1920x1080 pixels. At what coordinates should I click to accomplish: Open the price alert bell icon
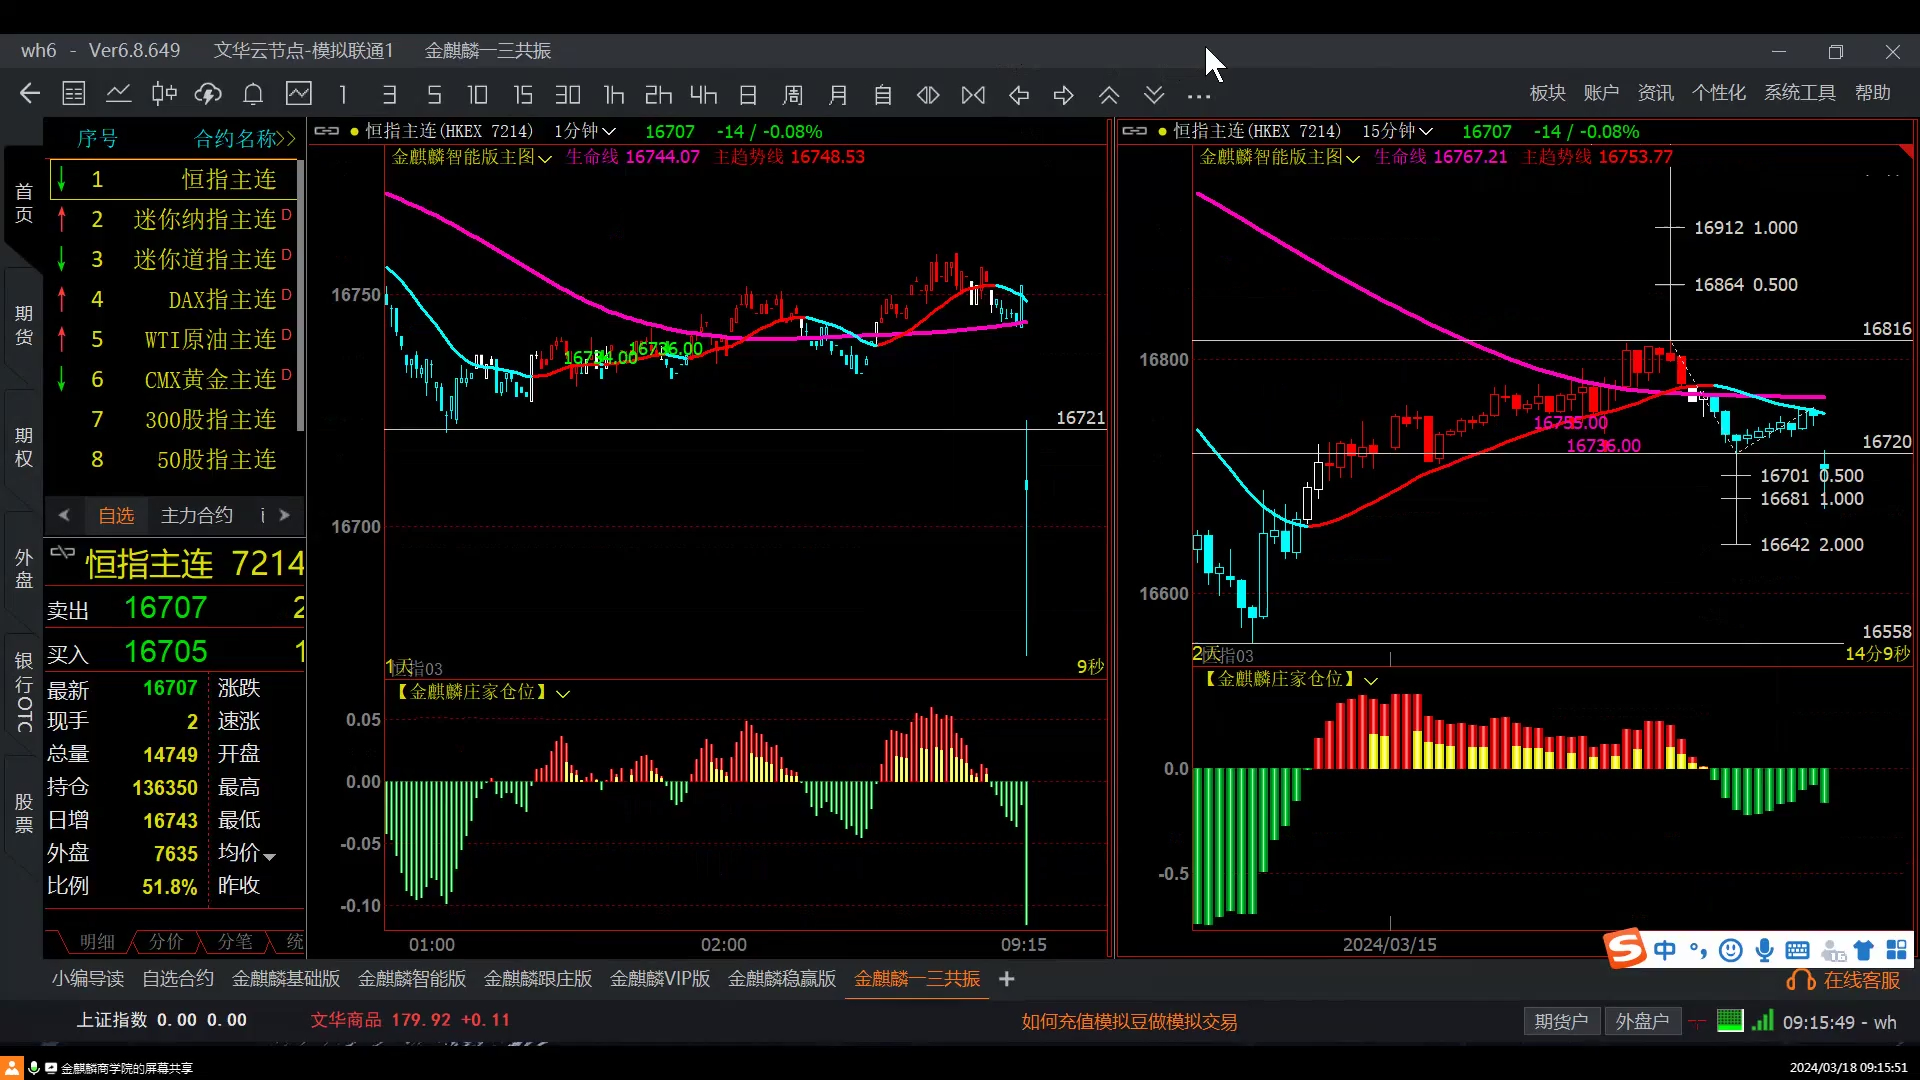(x=253, y=94)
